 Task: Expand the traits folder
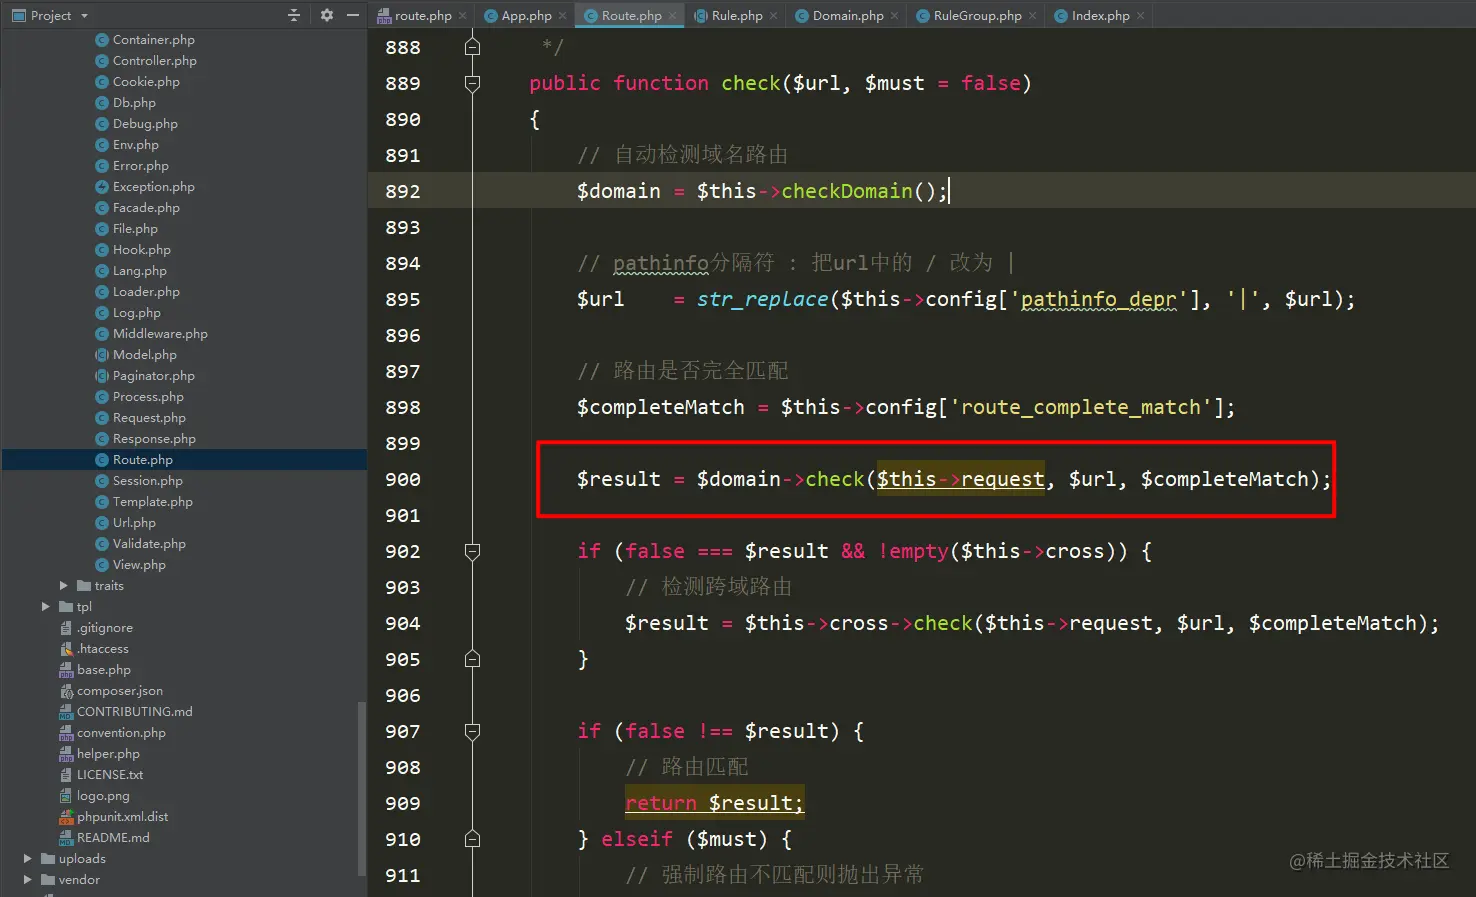pos(63,586)
